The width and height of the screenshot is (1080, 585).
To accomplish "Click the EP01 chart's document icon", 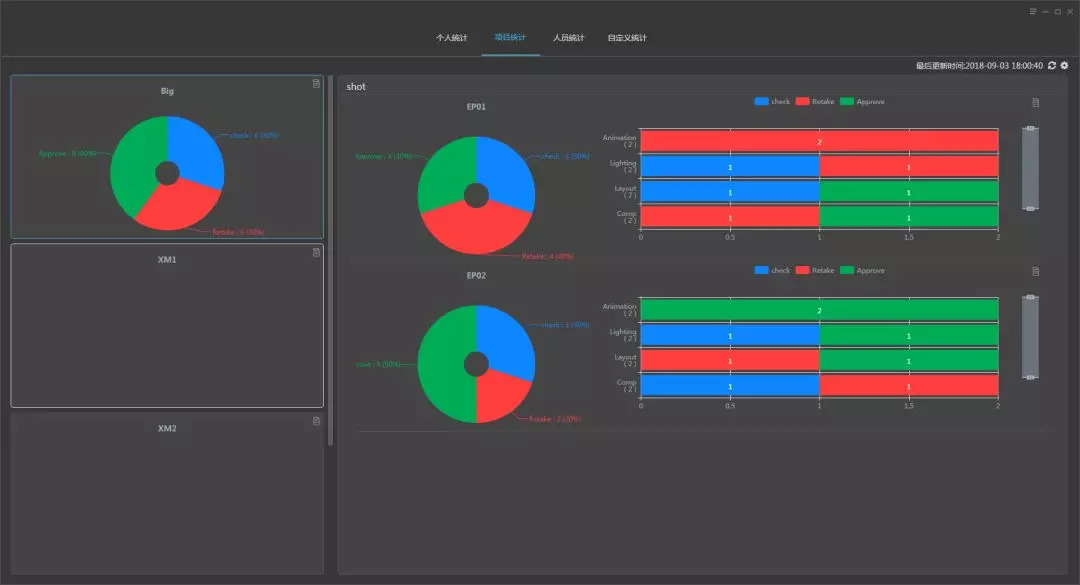I will click(1035, 102).
